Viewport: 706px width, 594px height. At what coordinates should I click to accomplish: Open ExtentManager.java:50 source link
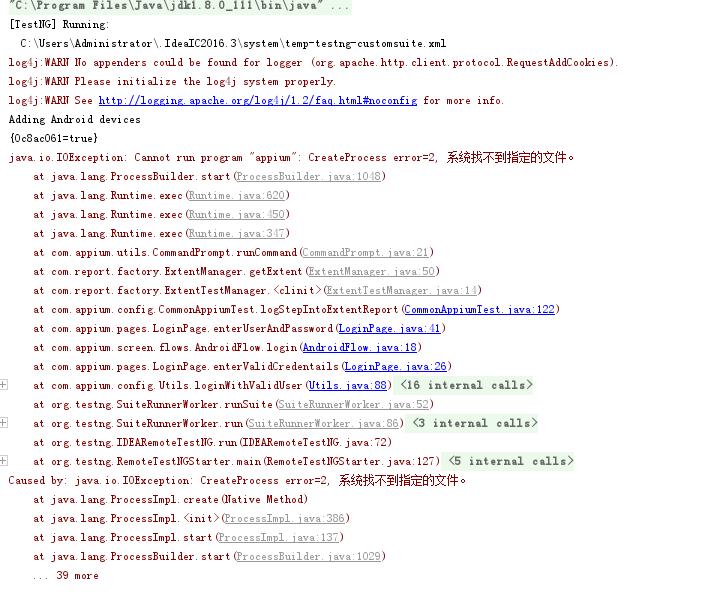pyautogui.click(x=371, y=272)
